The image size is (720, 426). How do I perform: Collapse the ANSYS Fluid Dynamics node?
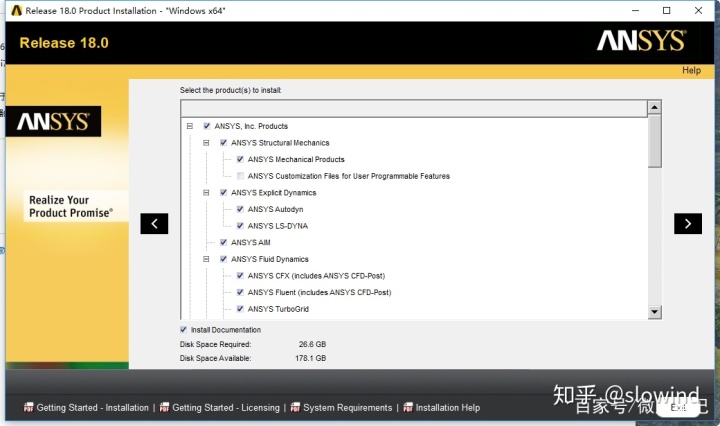[206, 259]
